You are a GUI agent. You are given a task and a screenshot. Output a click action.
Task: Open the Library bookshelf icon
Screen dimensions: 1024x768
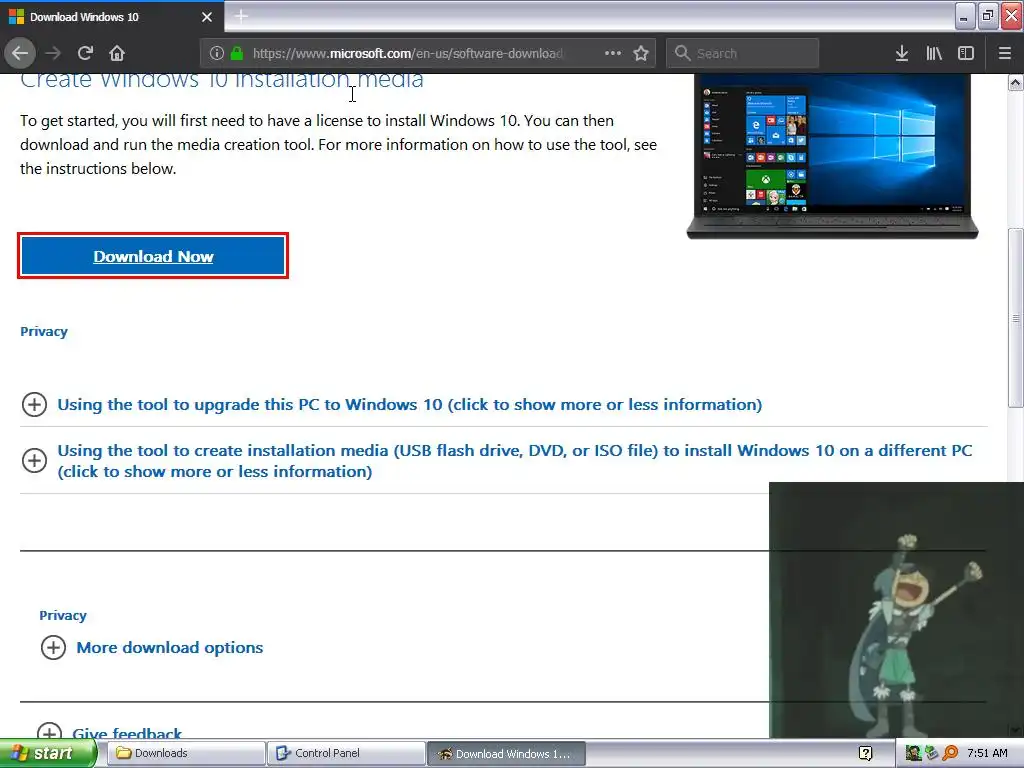934,54
